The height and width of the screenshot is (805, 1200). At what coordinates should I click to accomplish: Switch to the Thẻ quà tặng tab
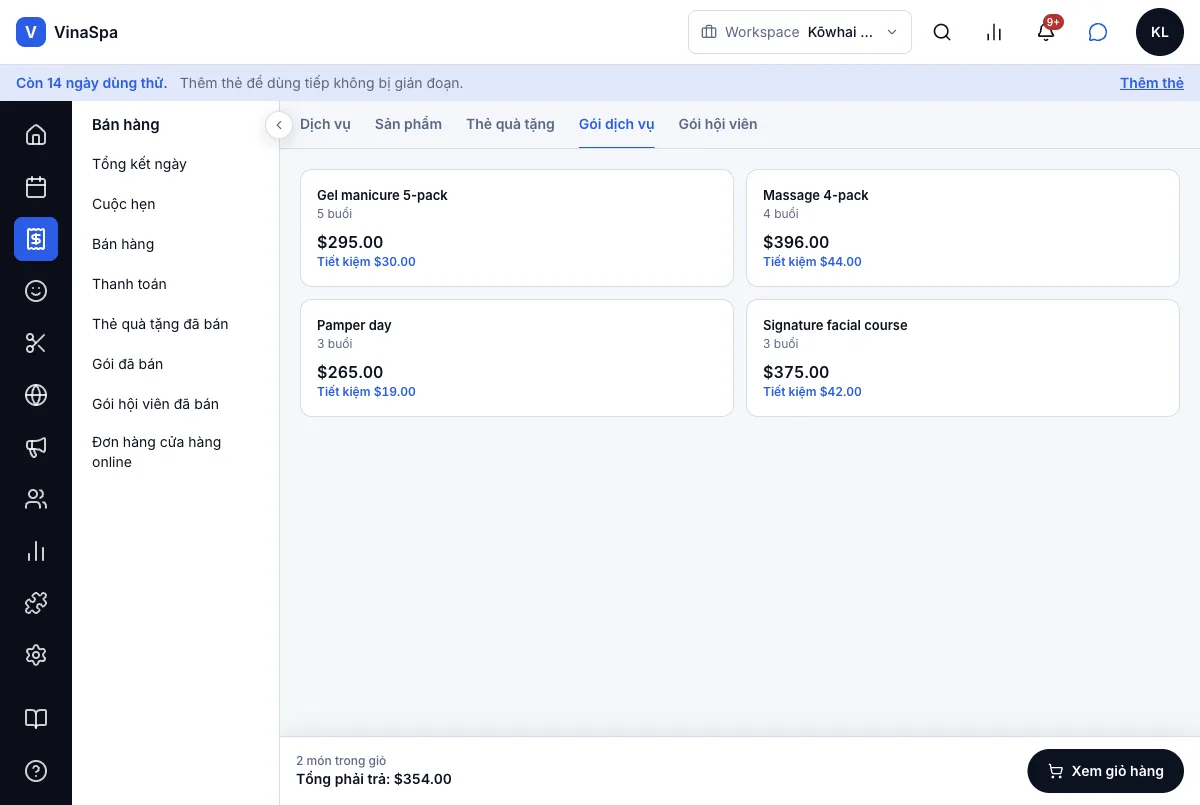tap(510, 125)
